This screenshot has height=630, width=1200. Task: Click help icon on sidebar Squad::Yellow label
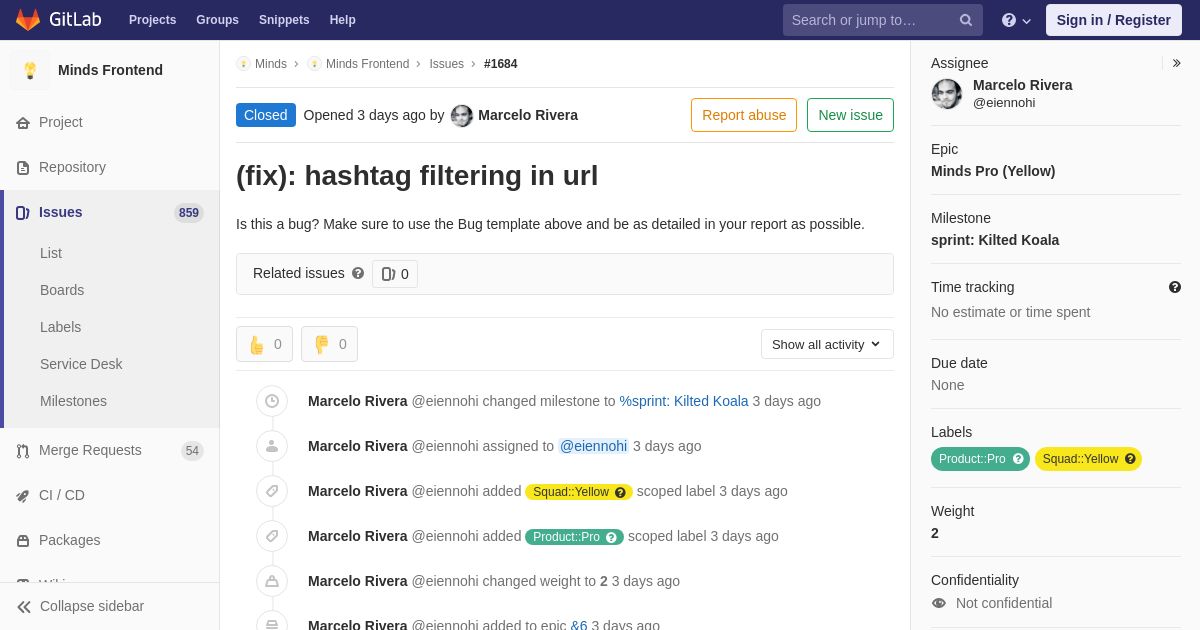1130,459
